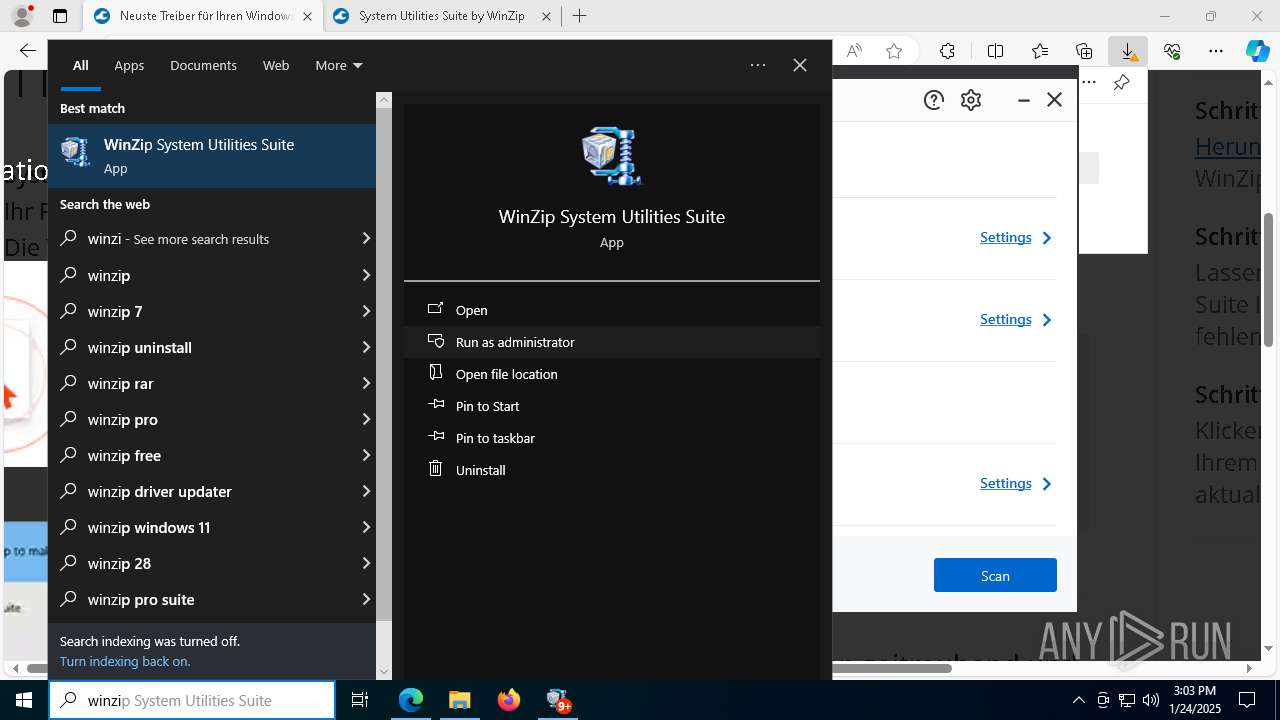Launch Firefox from the taskbar
Image resolution: width=1280 pixels, height=720 pixels.
click(509, 700)
